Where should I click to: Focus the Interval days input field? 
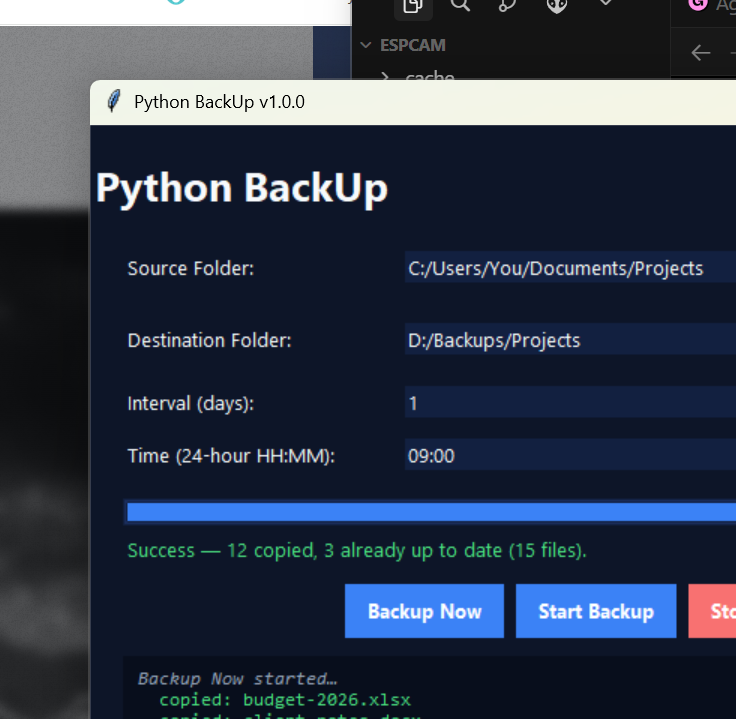click(x=570, y=402)
